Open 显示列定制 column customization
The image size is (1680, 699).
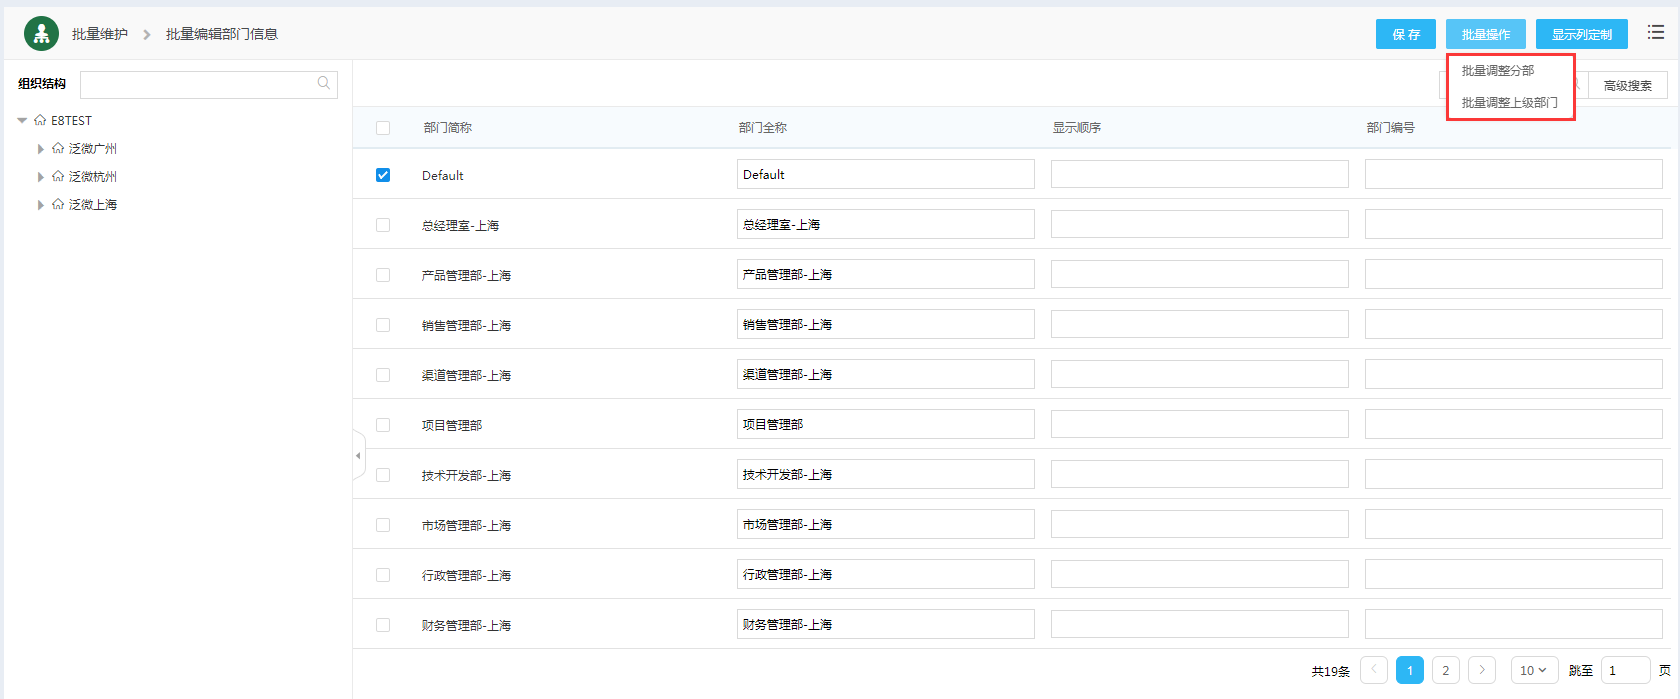[1581, 34]
